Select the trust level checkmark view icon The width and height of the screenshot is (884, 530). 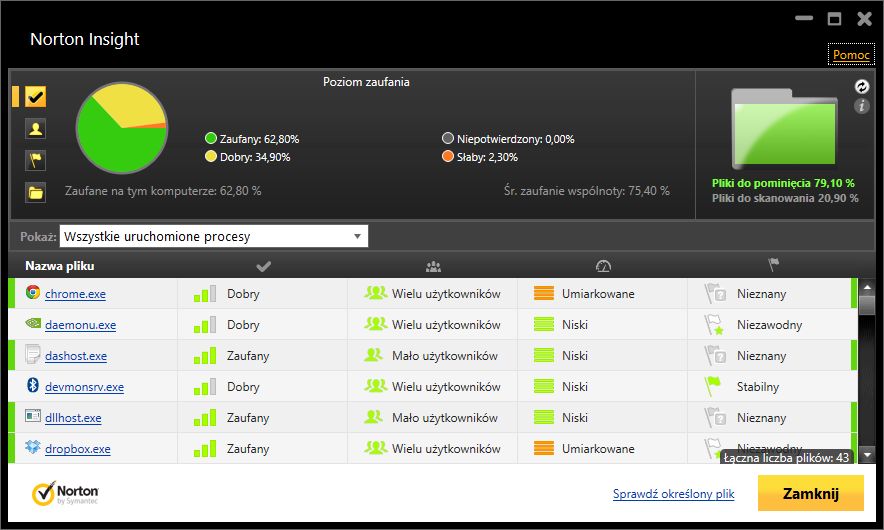coord(36,97)
